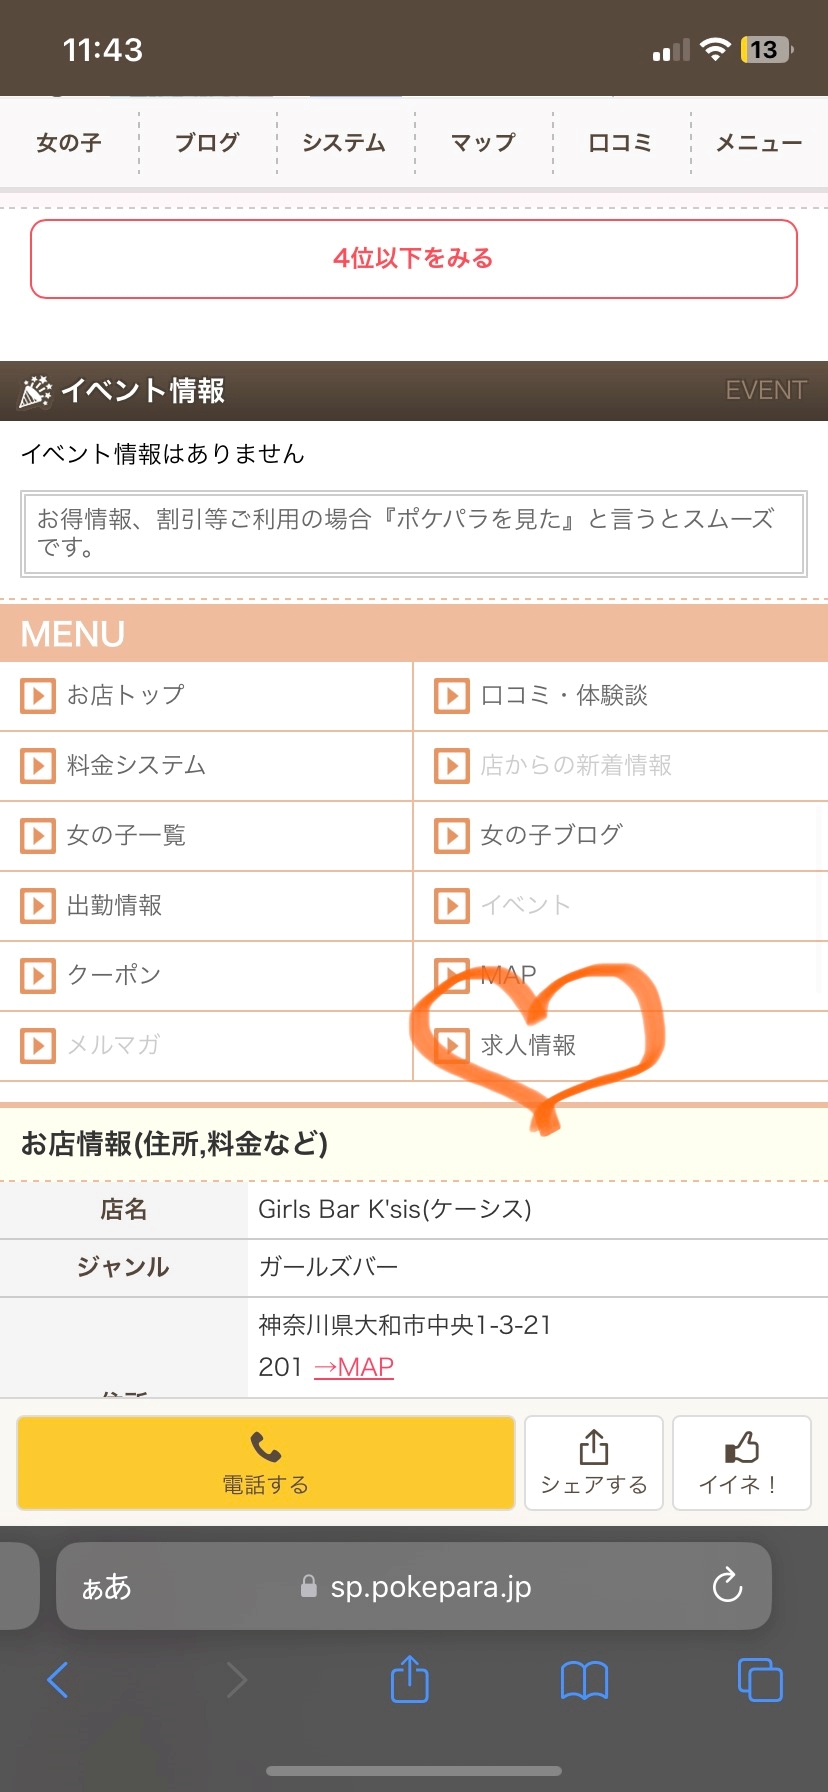Open the →MAP address link

point(354,1367)
